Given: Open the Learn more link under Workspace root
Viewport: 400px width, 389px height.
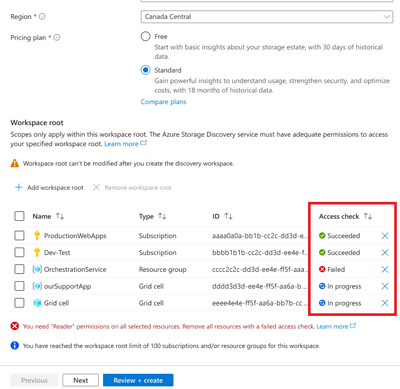Looking at the screenshot, I should tap(125, 144).
